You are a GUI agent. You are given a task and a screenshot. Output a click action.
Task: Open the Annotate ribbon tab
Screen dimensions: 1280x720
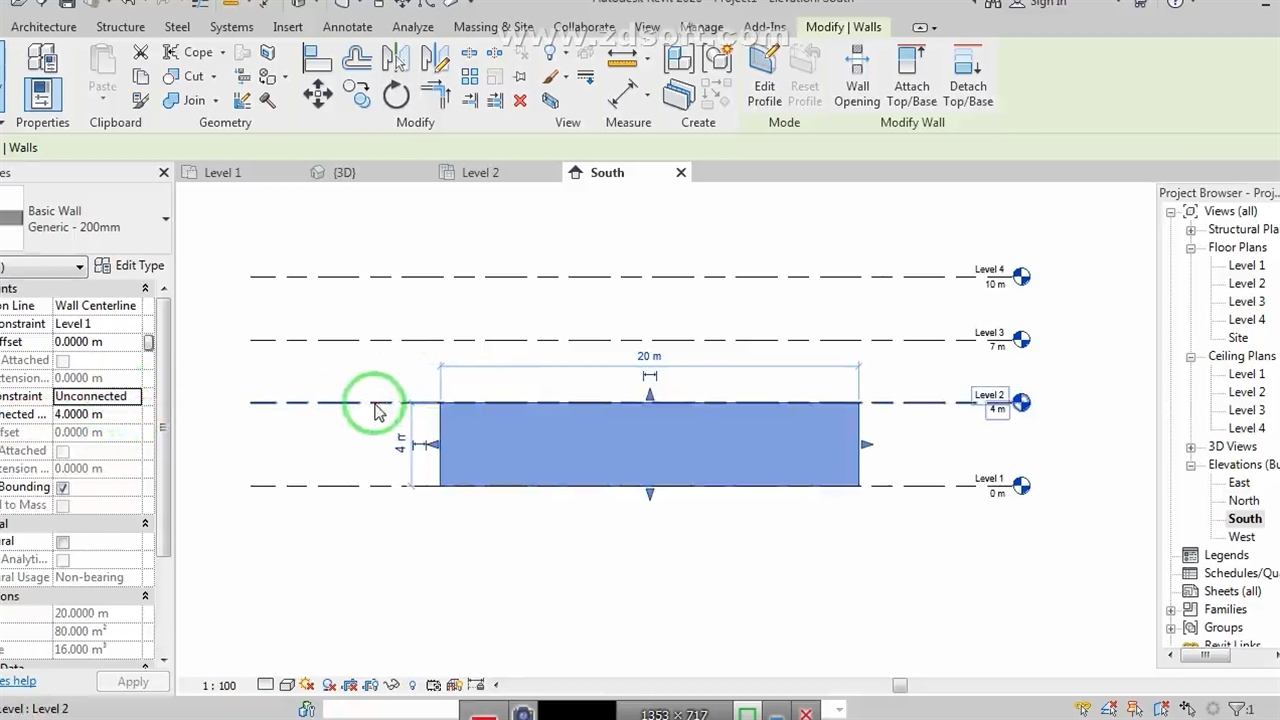347,27
